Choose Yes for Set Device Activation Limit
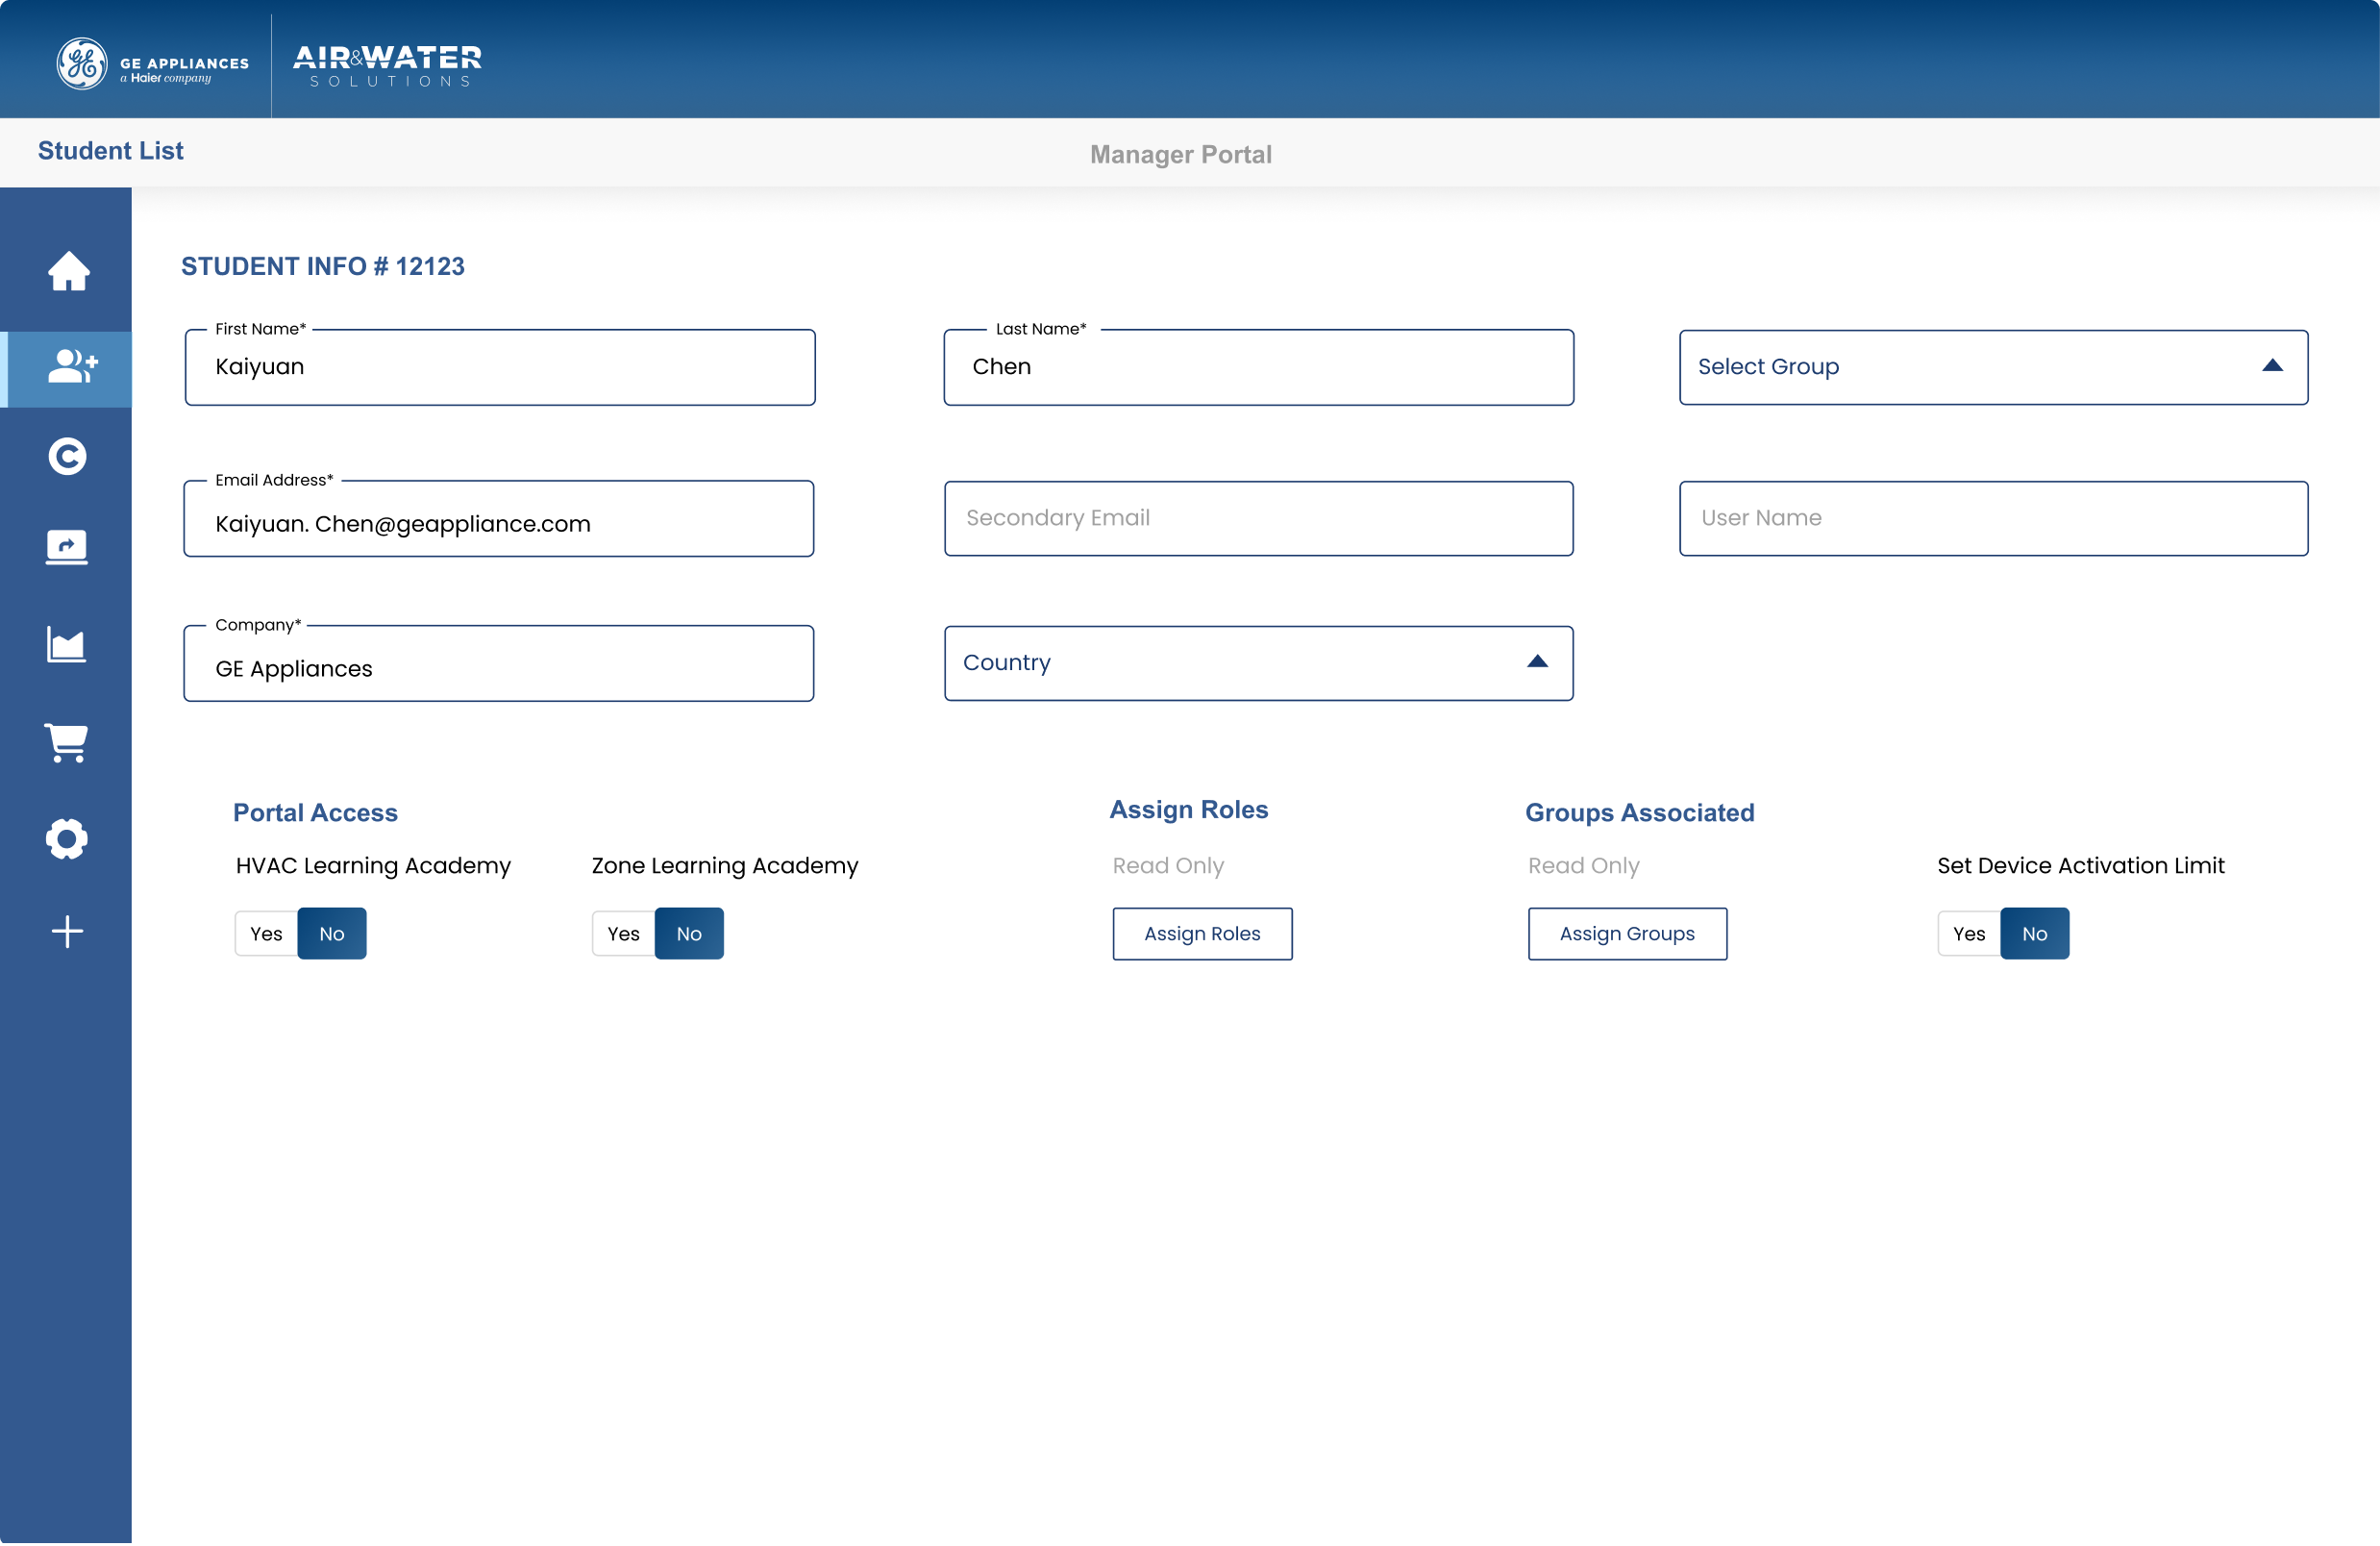The width and height of the screenshot is (2380, 1546). (x=1968, y=933)
